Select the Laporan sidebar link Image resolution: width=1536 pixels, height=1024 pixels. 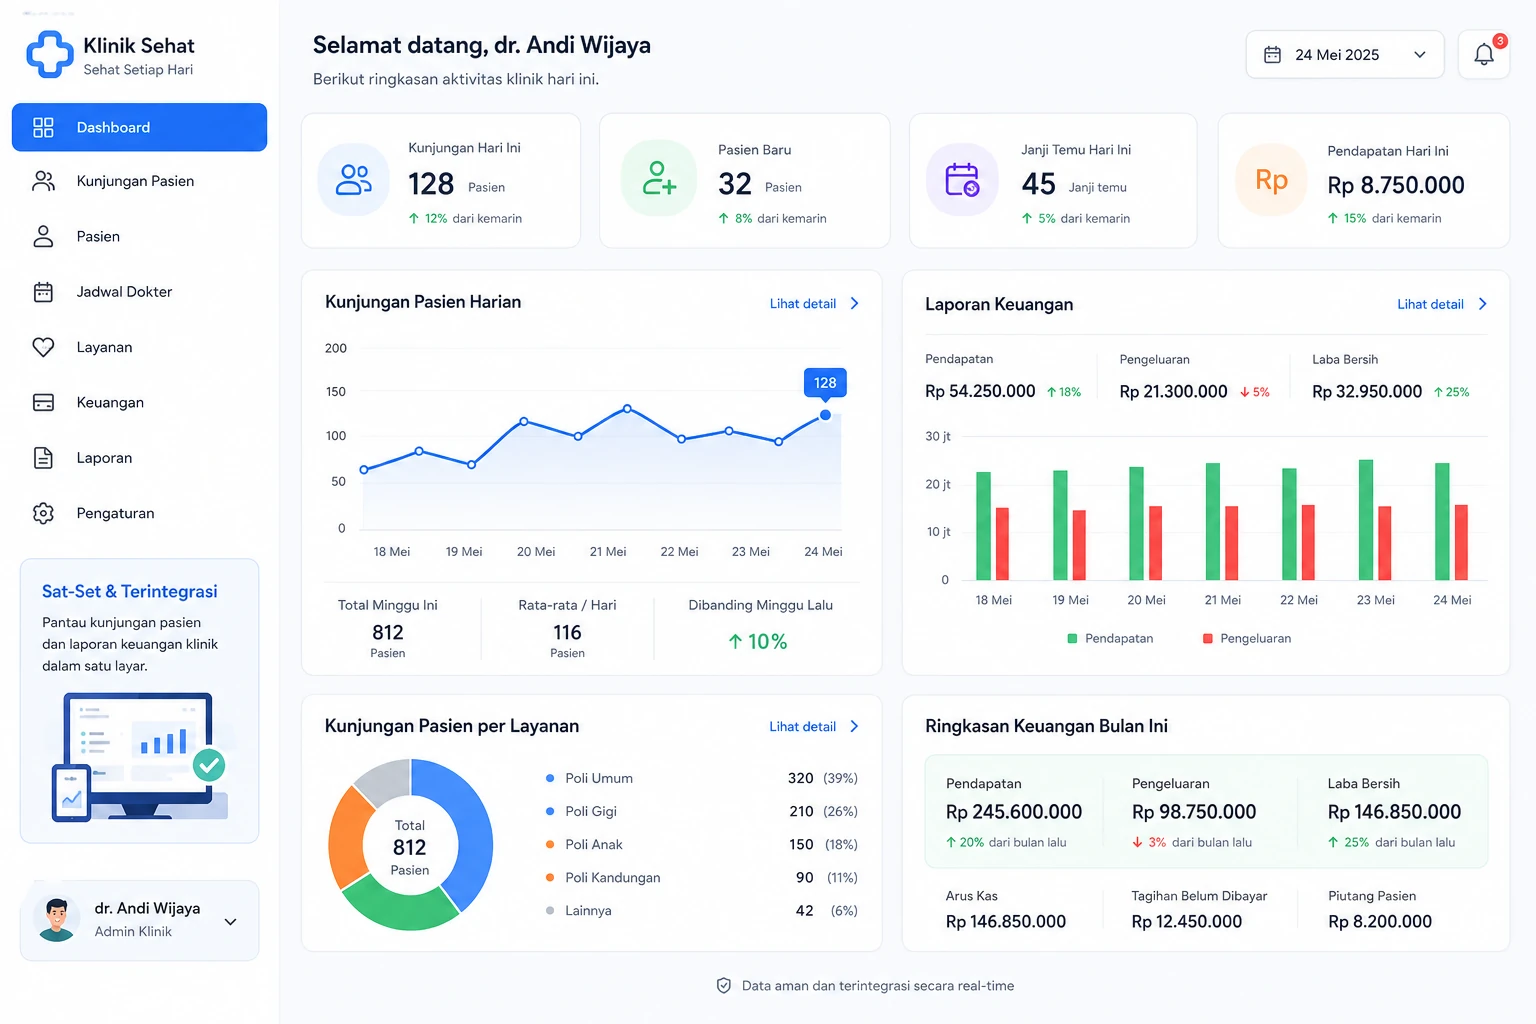(139, 458)
